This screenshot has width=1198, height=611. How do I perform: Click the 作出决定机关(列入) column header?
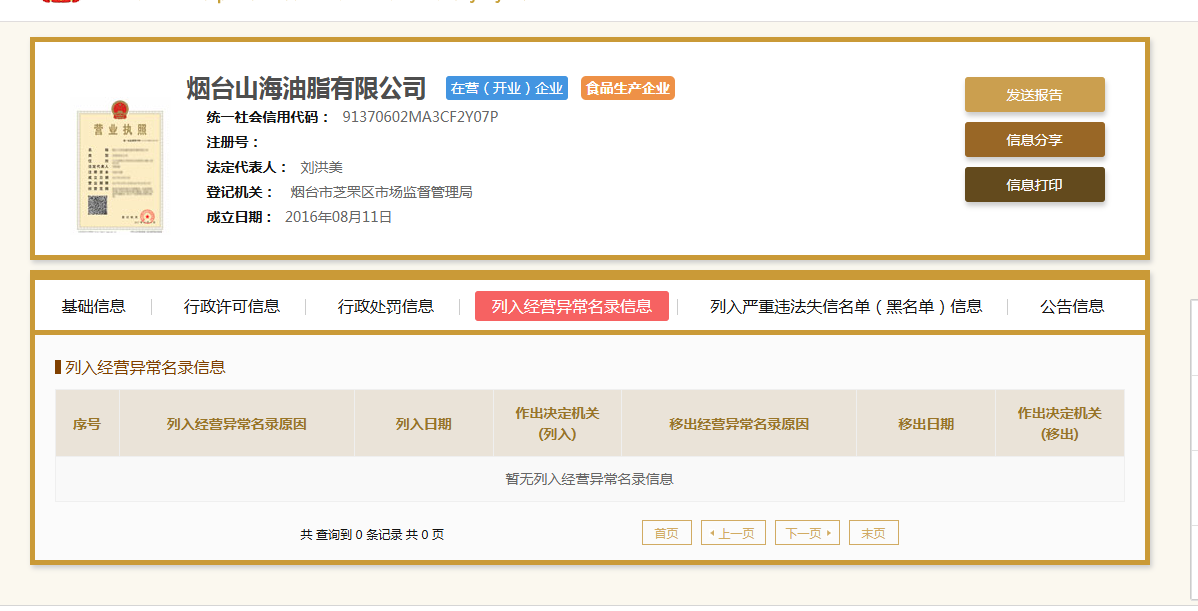[558, 424]
